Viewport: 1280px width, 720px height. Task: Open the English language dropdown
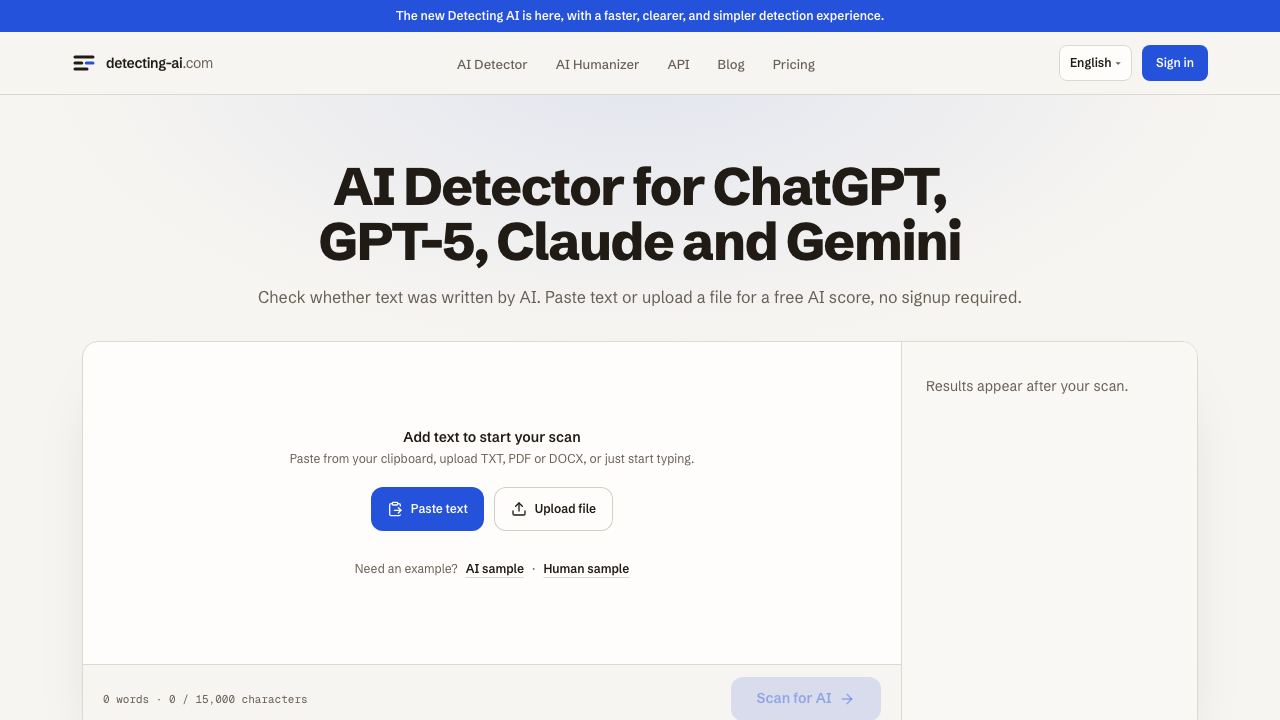click(1095, 63)
